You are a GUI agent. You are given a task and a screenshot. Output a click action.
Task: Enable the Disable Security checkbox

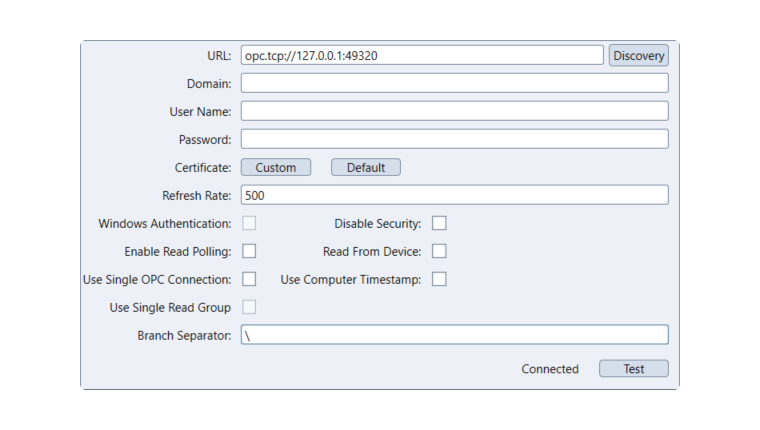(439, 223)
